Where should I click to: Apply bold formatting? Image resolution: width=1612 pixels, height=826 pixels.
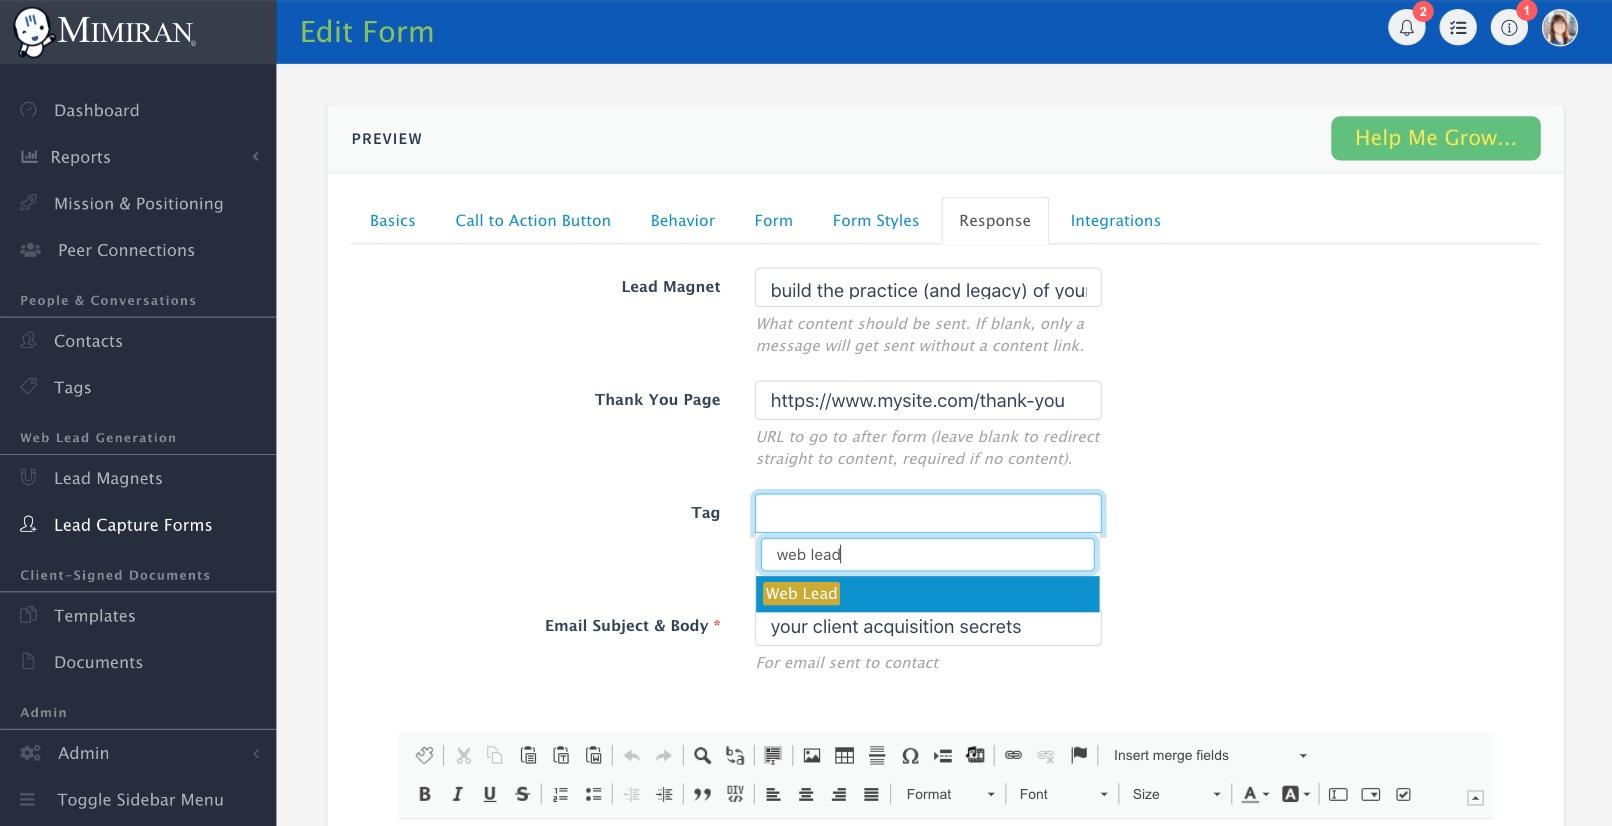[424, 794]
